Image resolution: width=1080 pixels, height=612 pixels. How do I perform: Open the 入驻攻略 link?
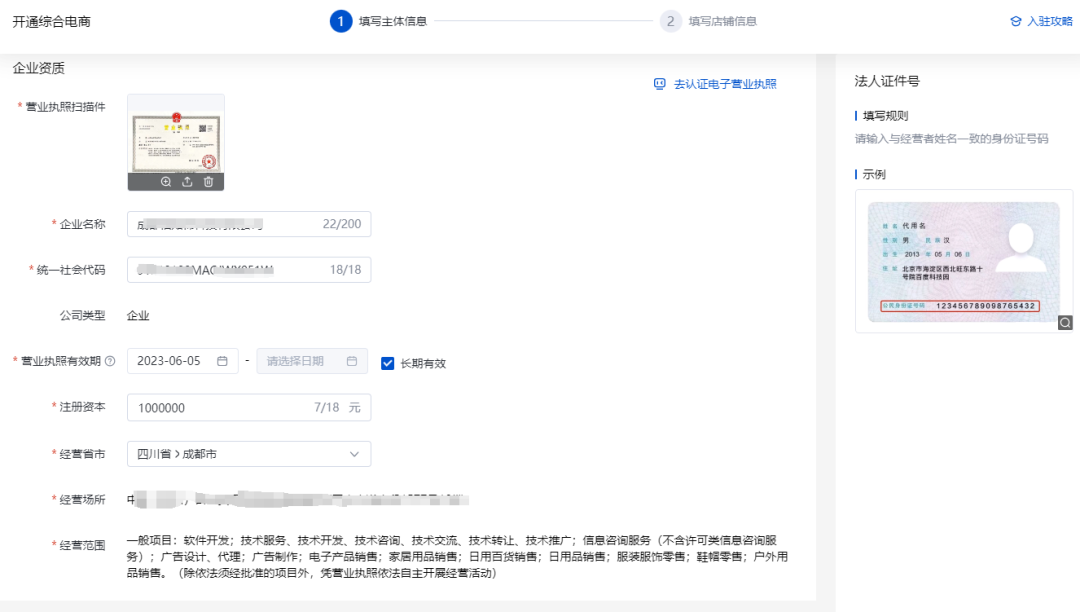point(1042,19)
